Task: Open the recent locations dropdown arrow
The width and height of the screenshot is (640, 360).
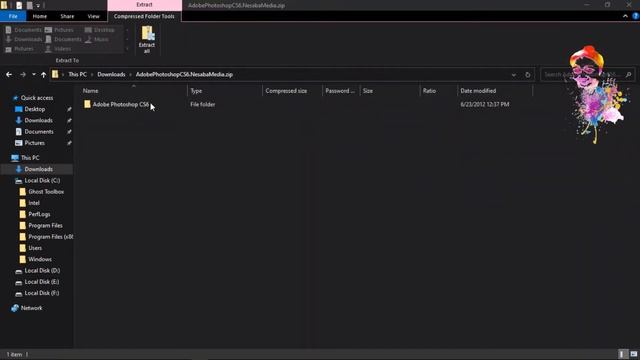Action: tap(34, 75)
